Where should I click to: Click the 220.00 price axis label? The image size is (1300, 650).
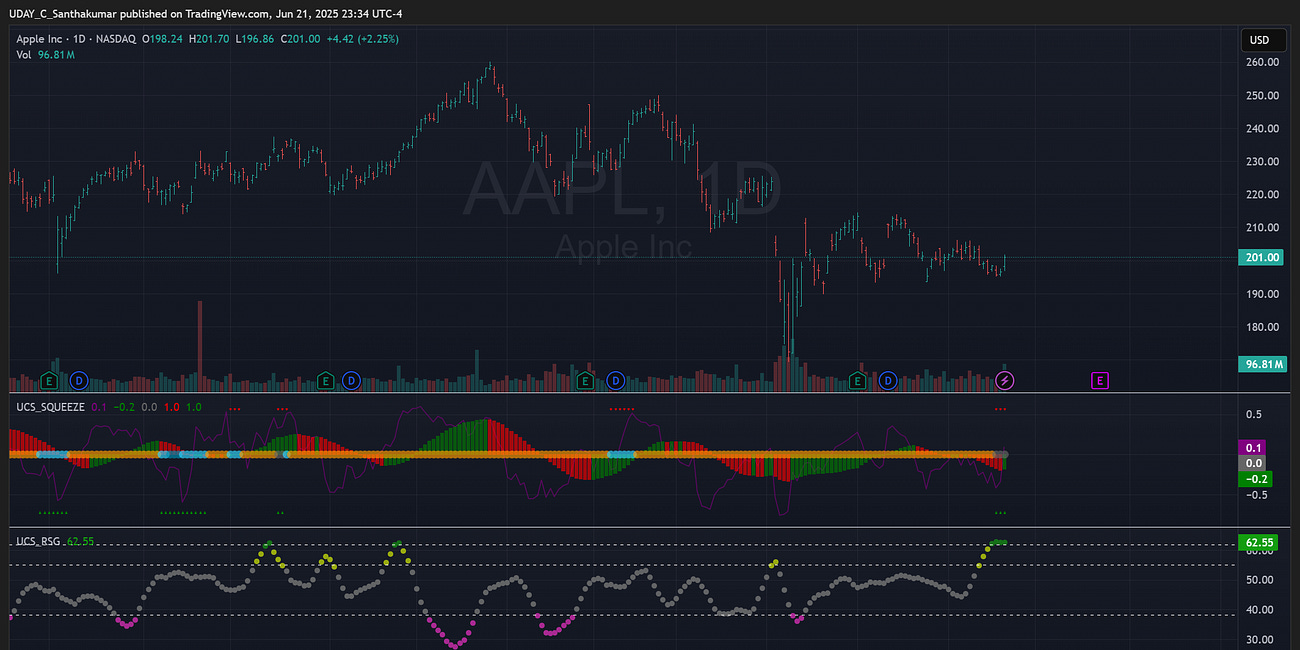(1264, 194)
